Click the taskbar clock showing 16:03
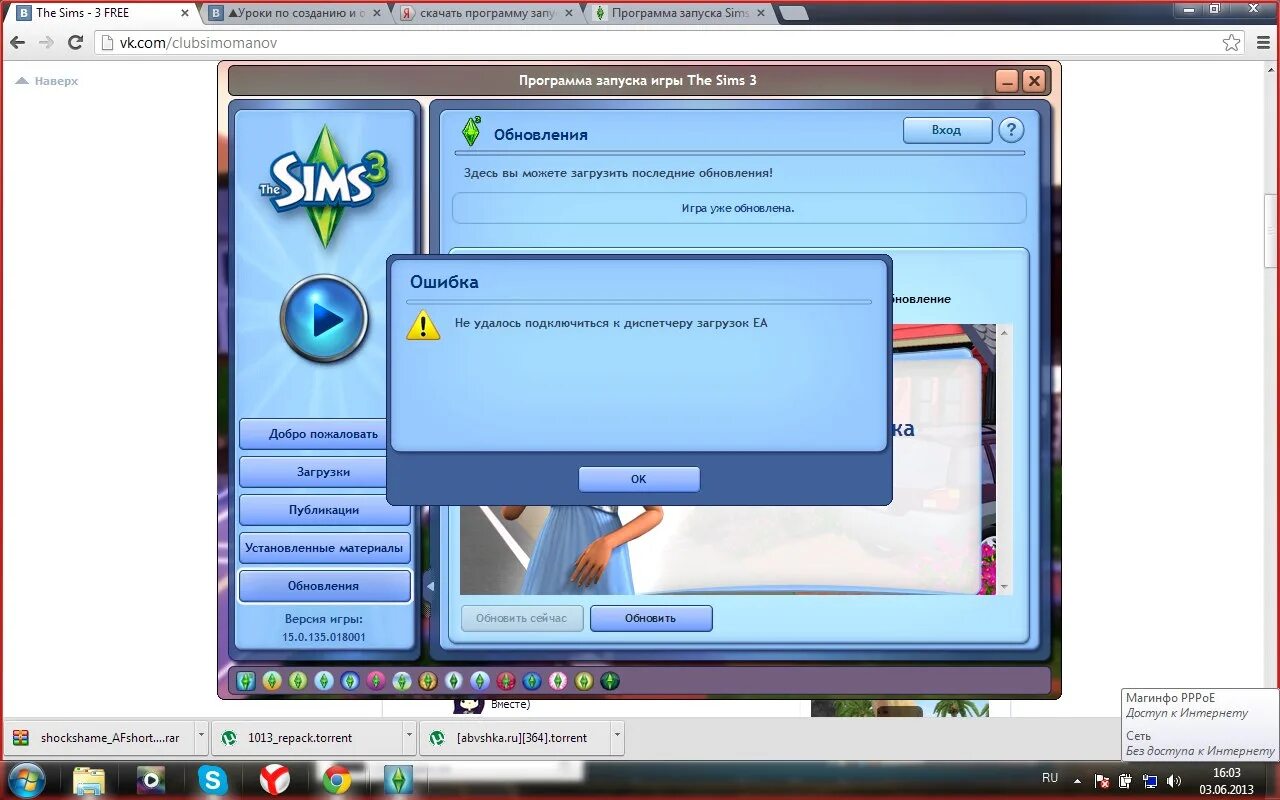Screen dimensions: 1280x800 point(1227,773)
